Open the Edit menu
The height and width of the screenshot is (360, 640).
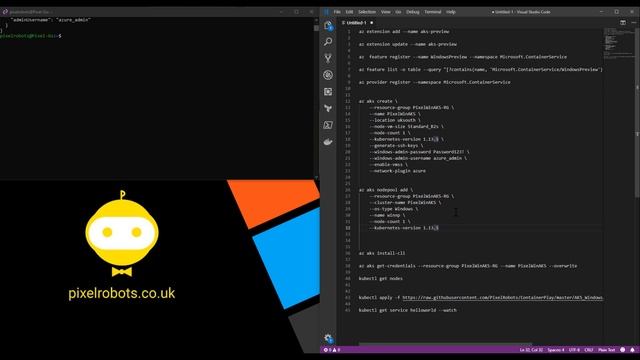349,12
